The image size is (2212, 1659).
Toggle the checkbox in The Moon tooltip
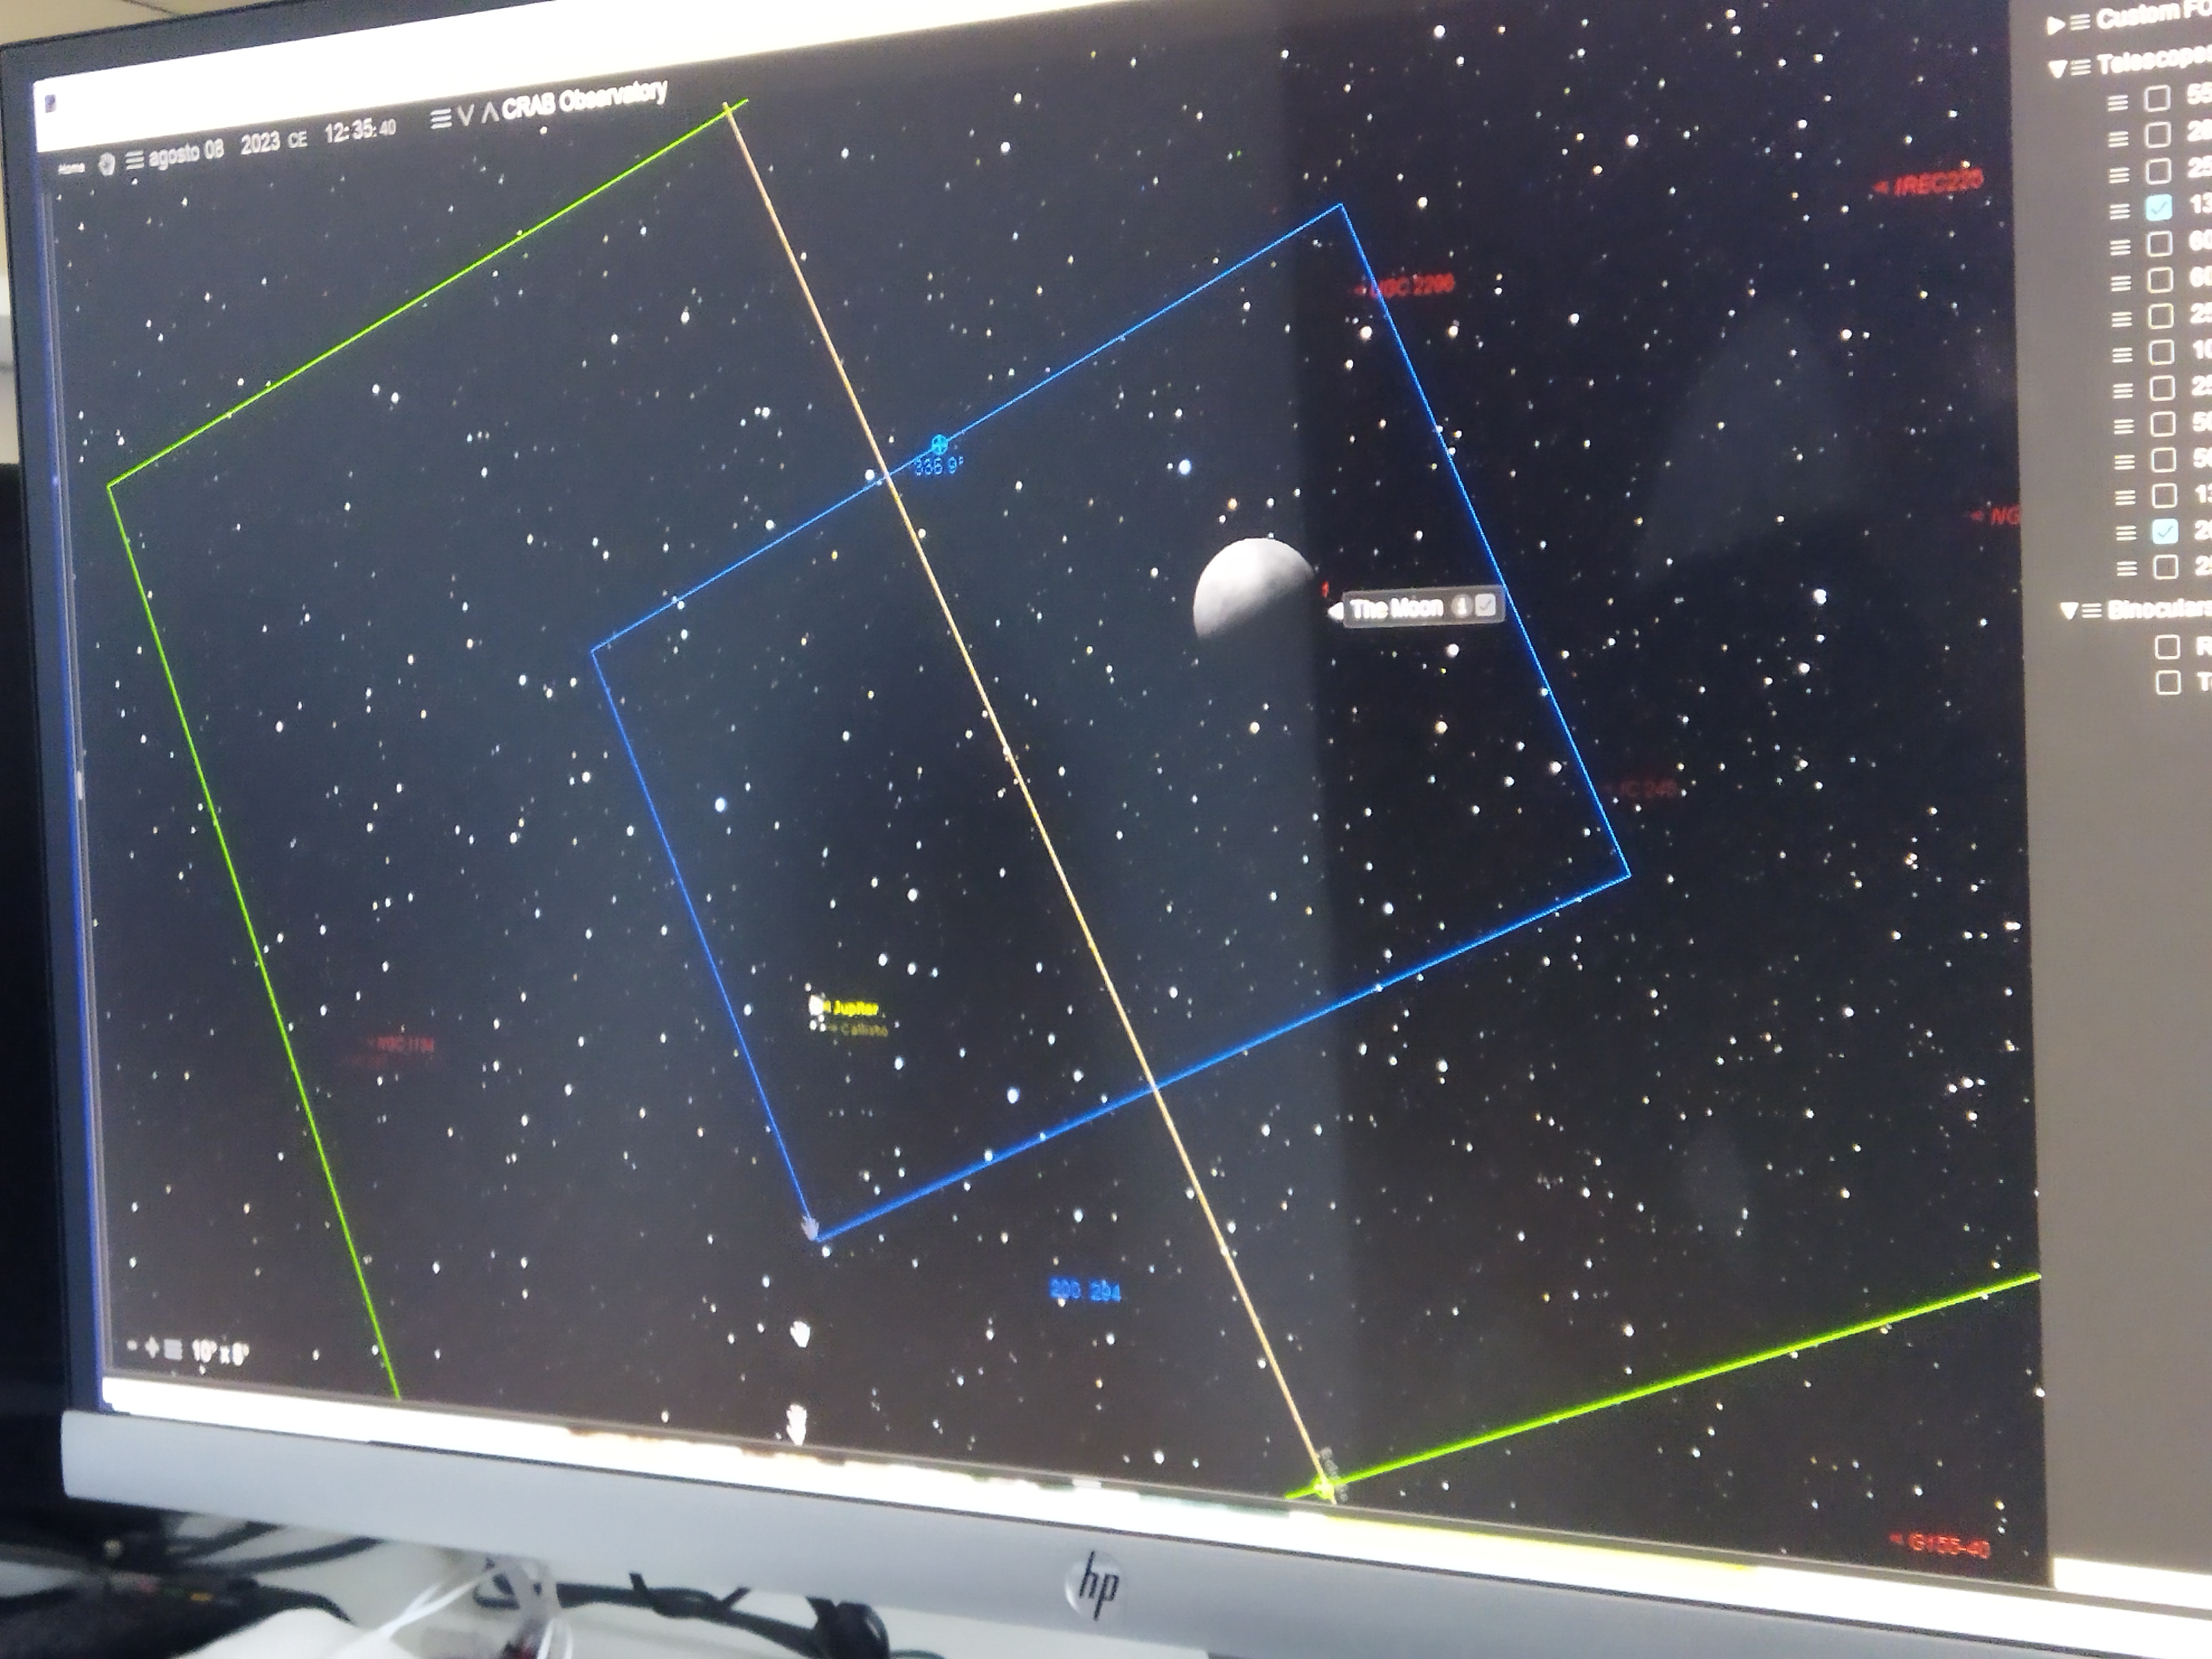[x=1485, y=604]
